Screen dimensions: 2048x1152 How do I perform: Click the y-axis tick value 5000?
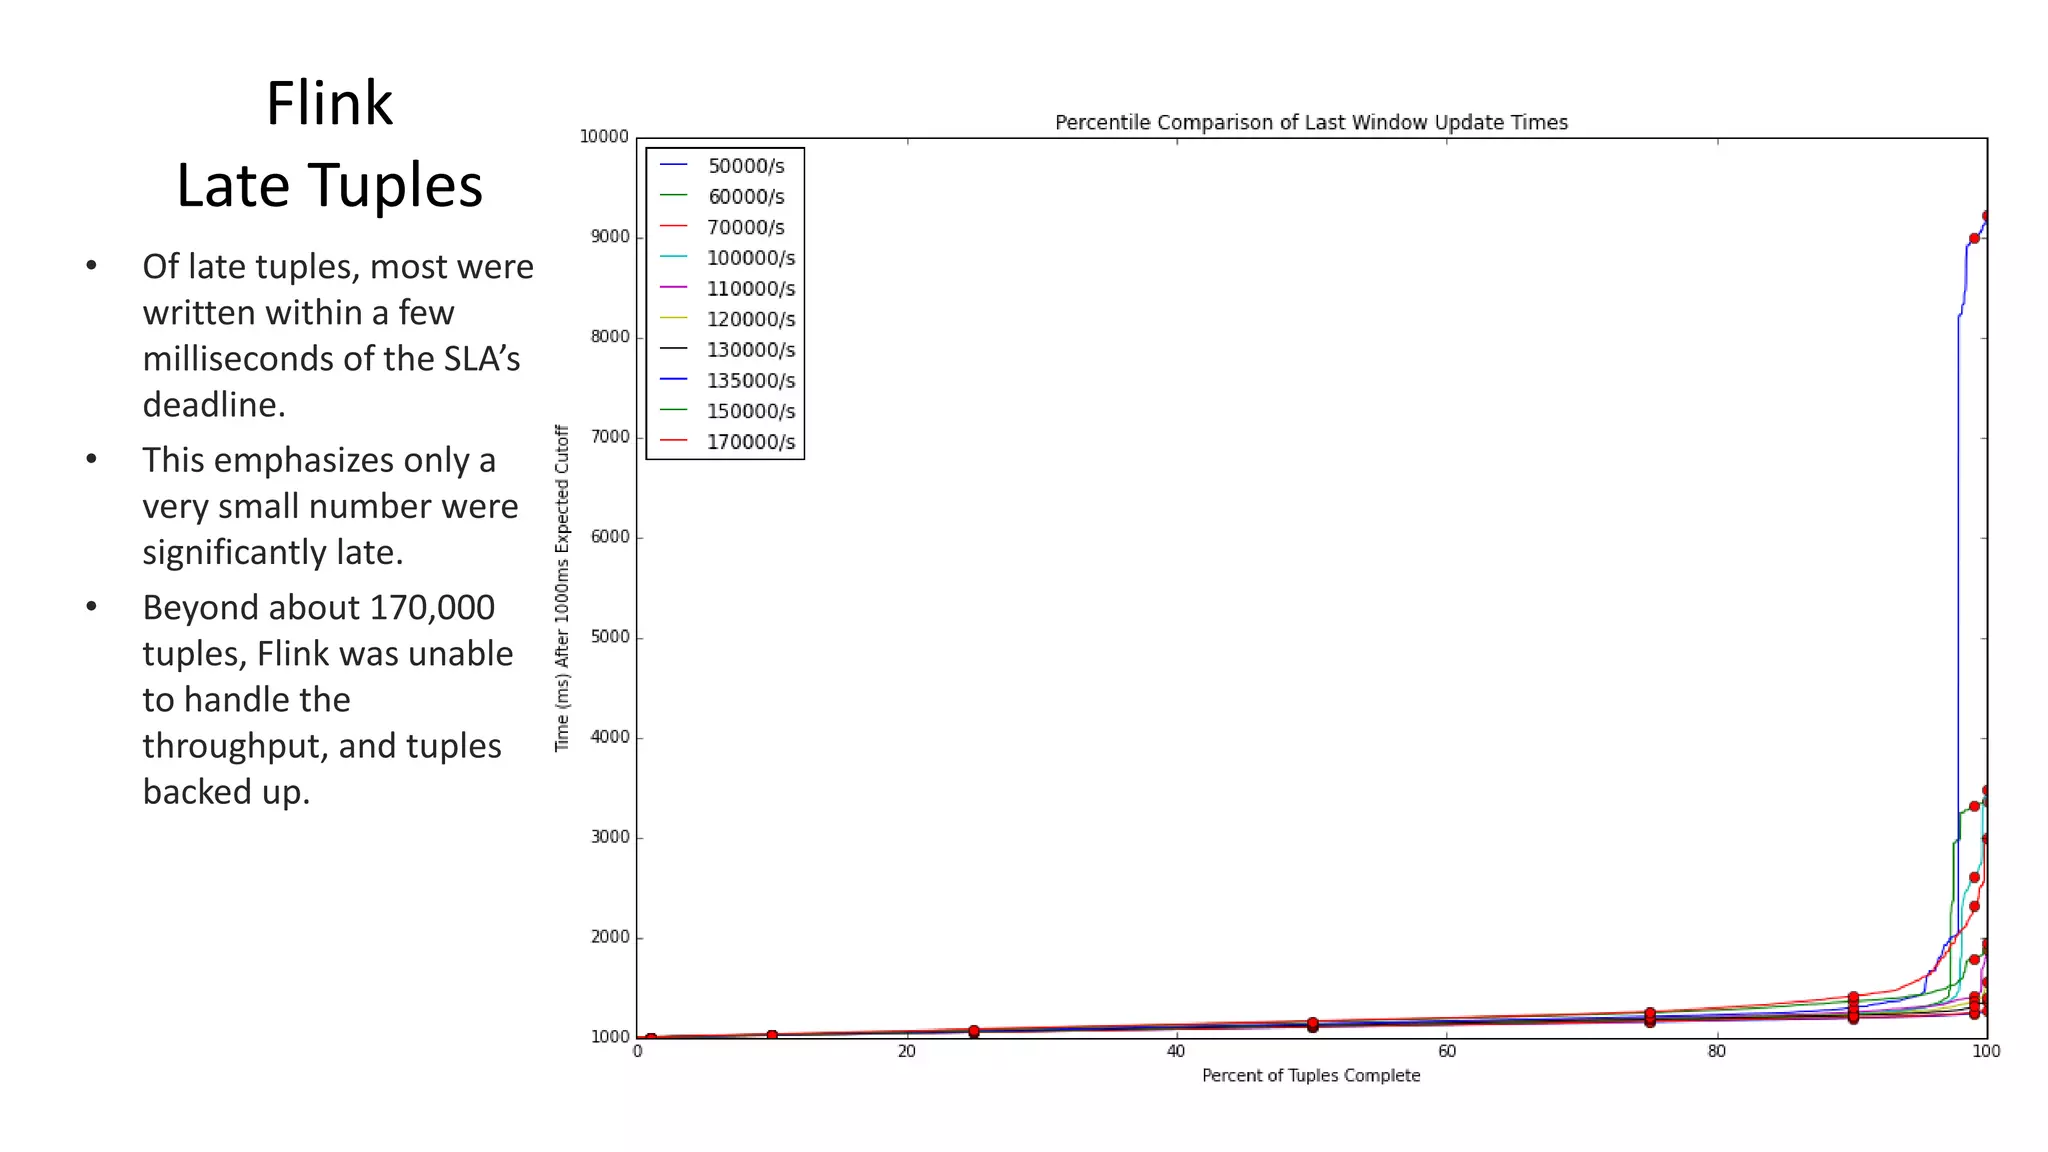click(x=610, y=637)
